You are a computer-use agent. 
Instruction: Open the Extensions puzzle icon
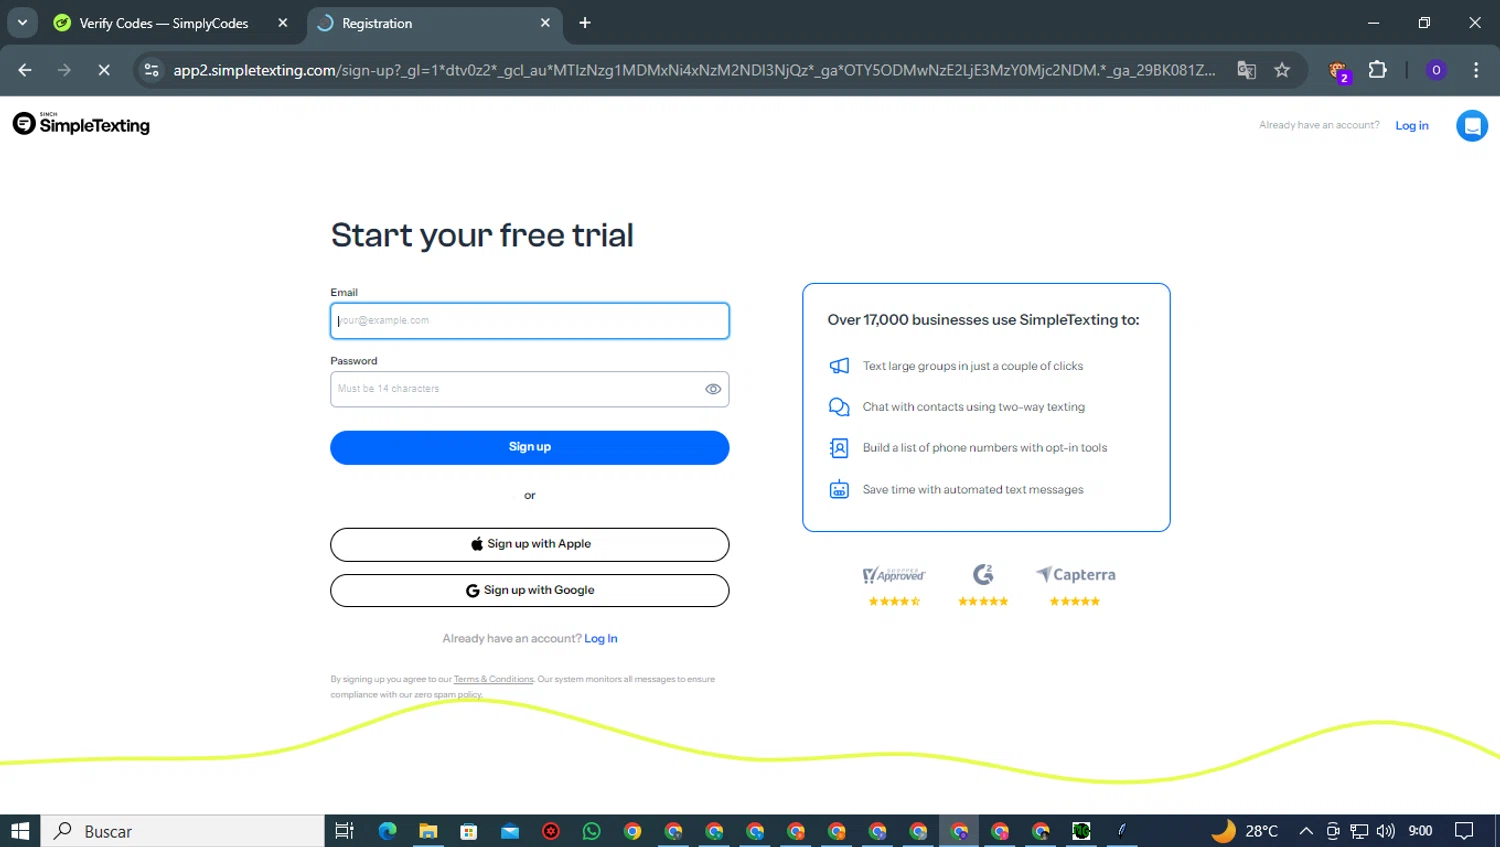point(1378,70)
